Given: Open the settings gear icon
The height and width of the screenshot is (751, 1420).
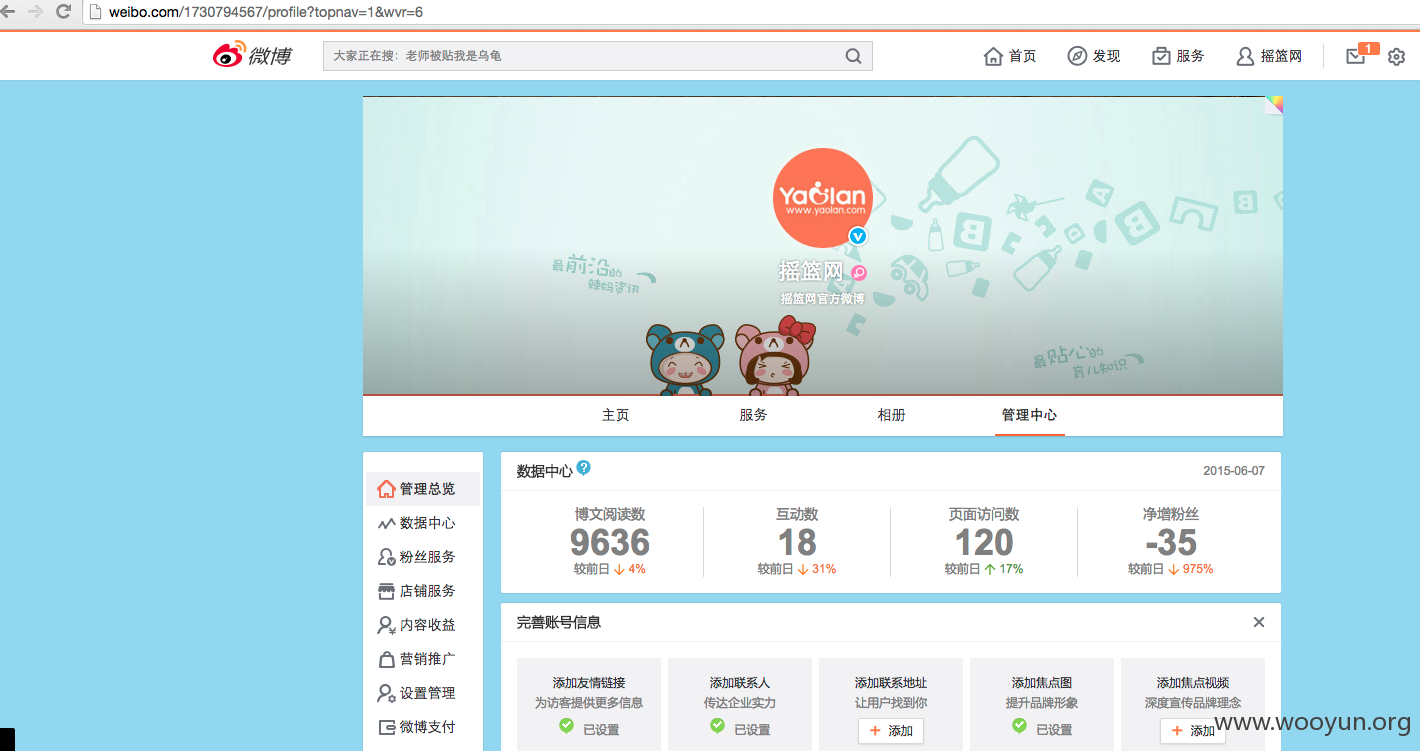Looking at the screenshot, I should click(1396, 57).
